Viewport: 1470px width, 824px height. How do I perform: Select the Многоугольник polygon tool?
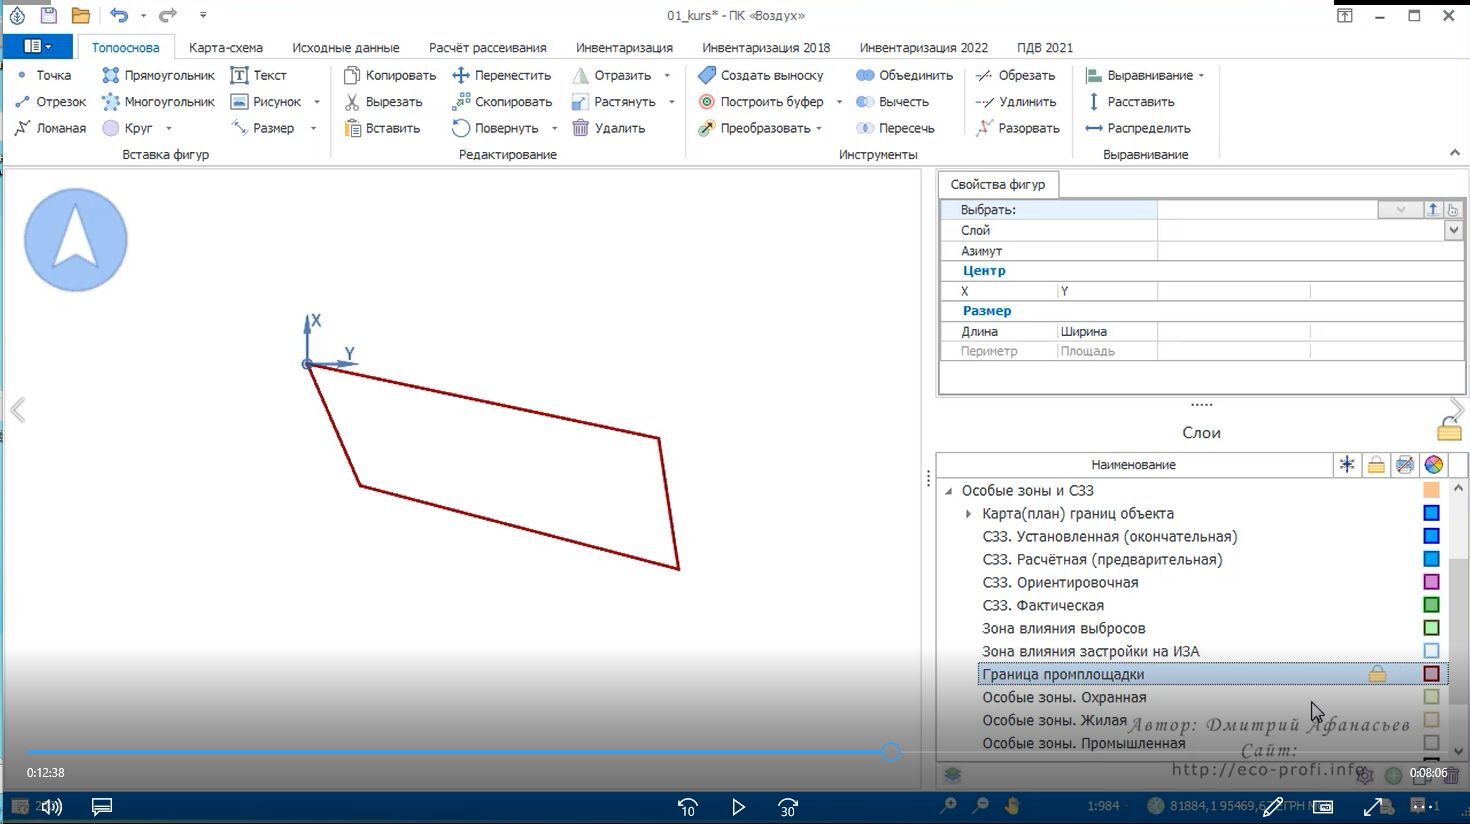[158, 102]
